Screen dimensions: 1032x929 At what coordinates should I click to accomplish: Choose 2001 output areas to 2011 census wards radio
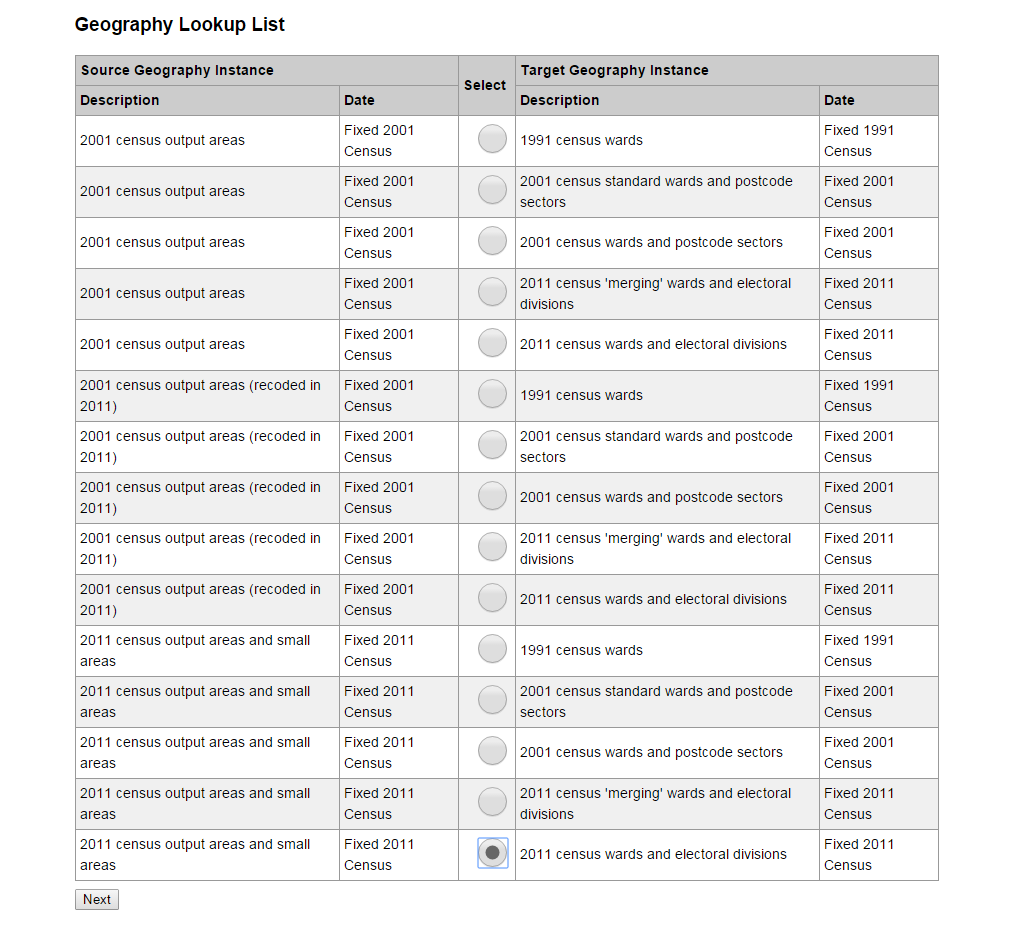pos(492,343)
